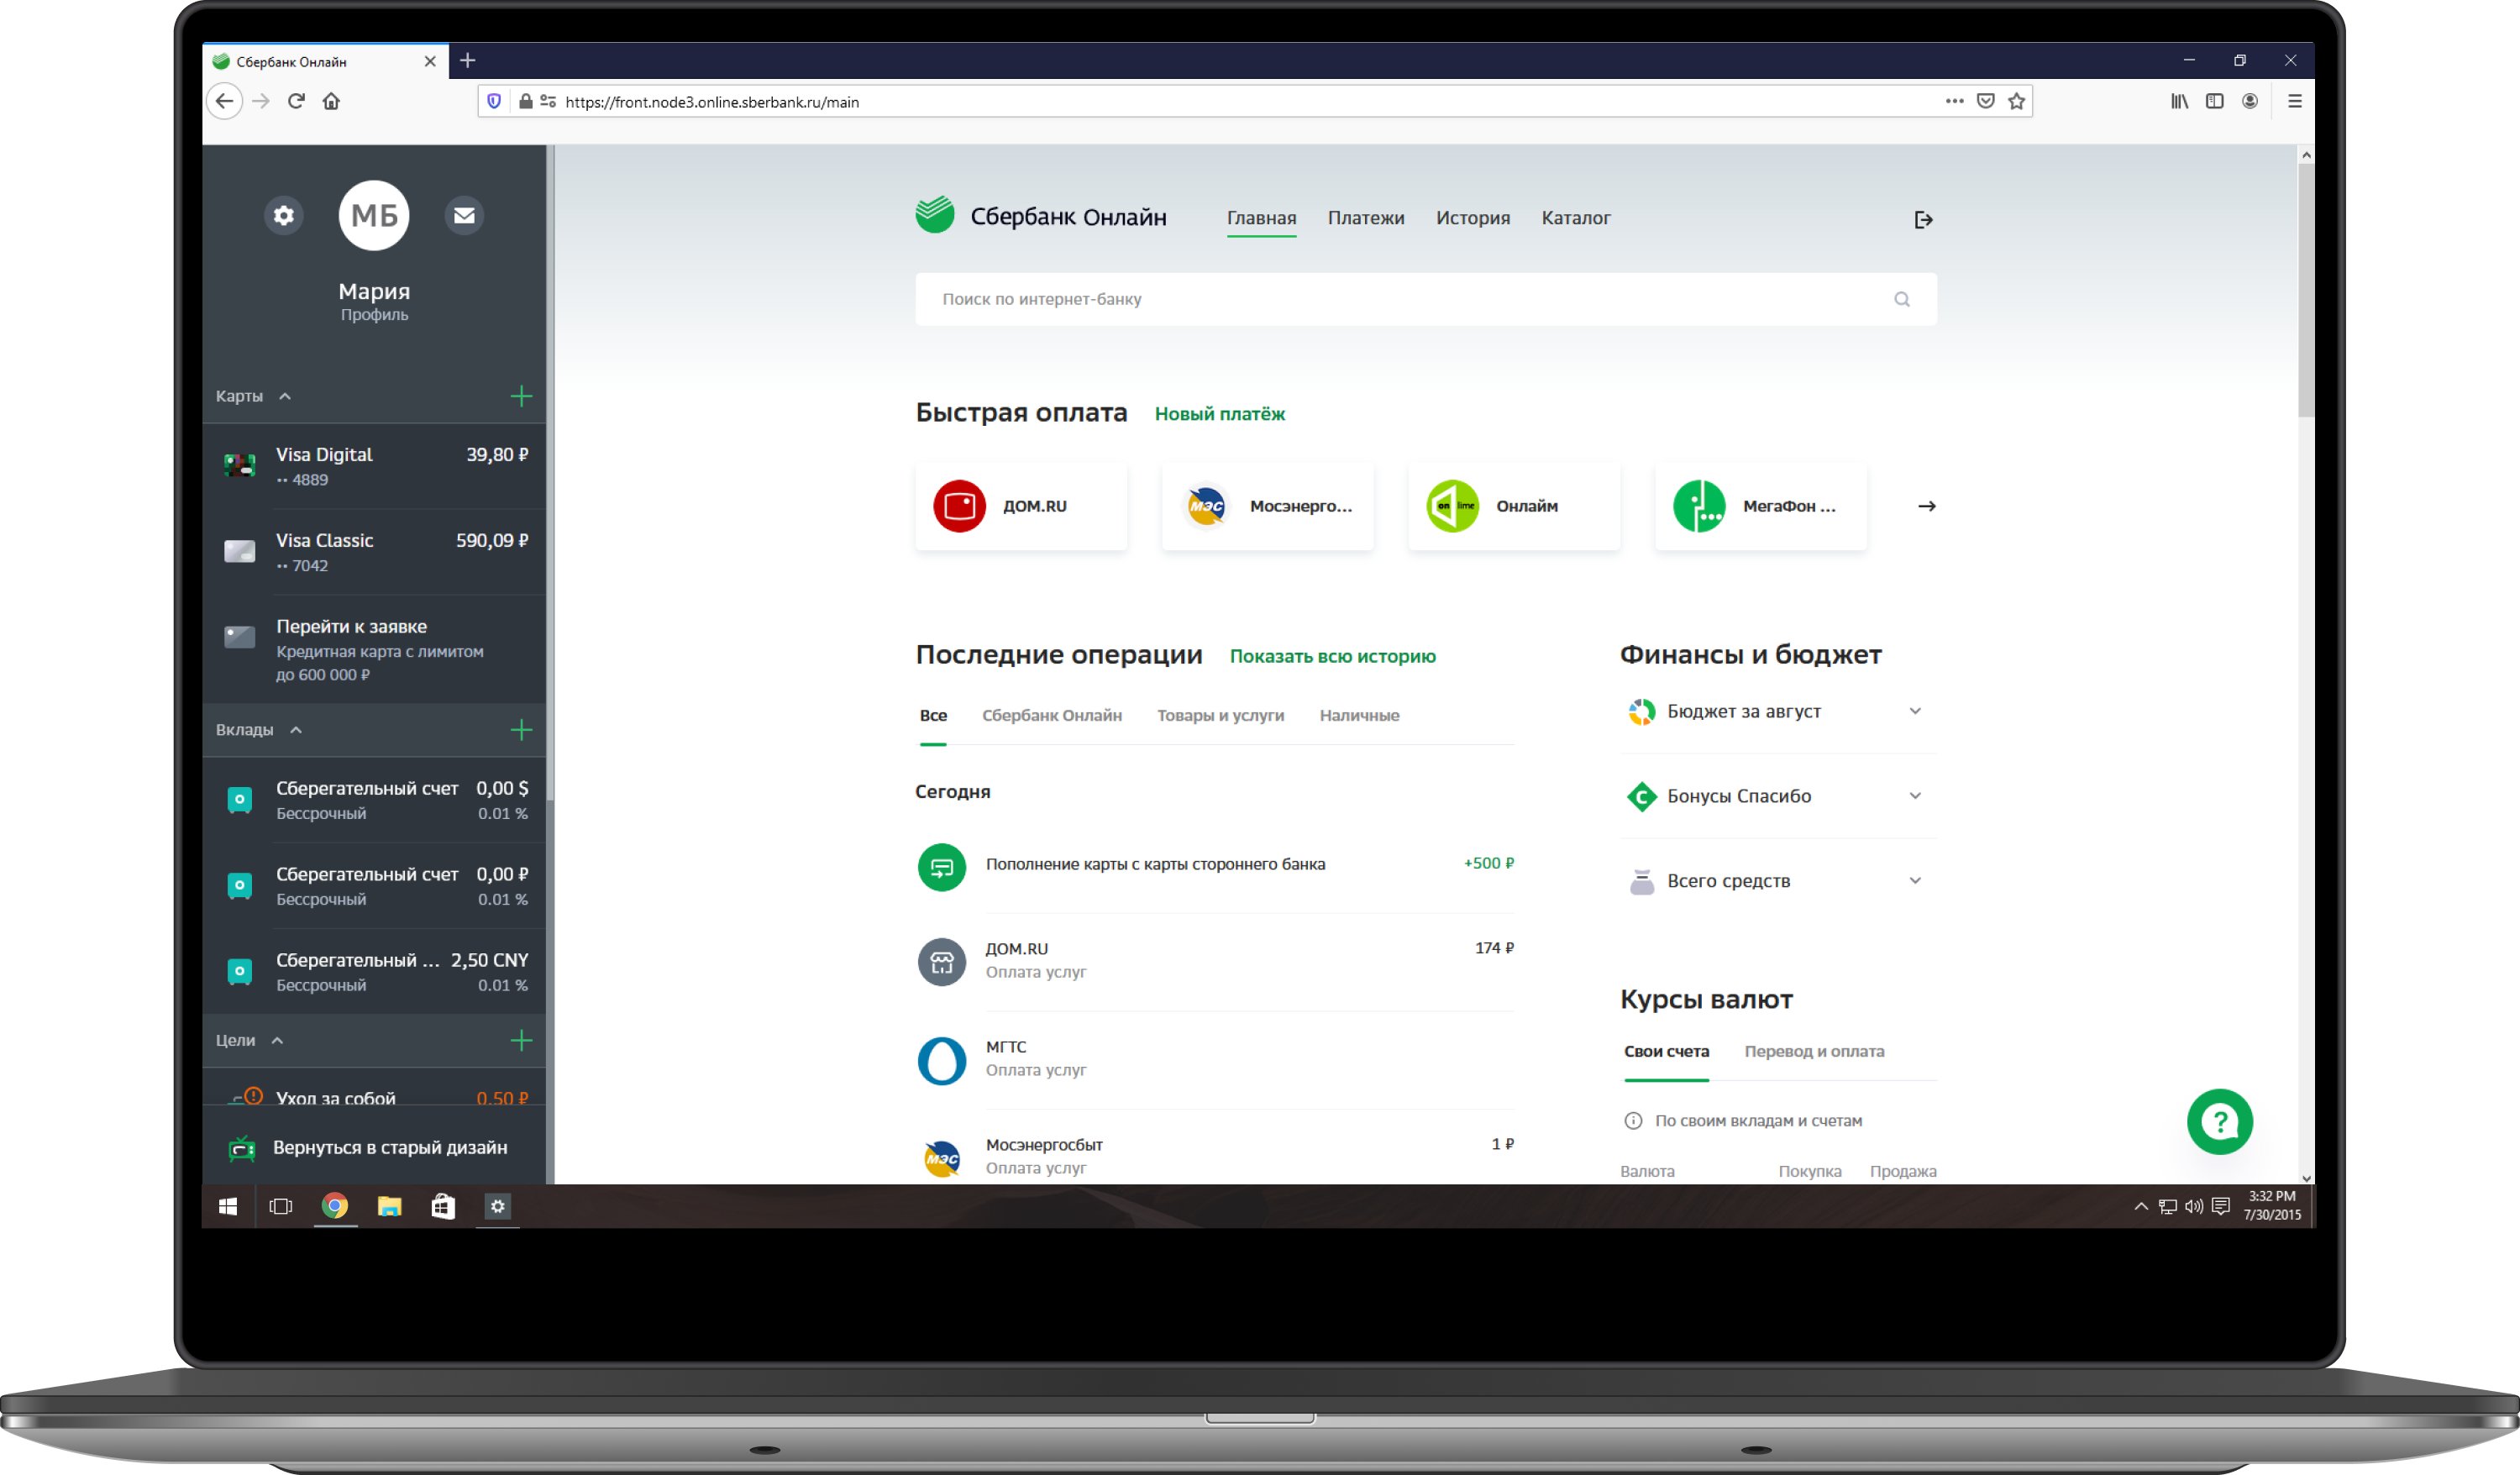The width and height of the screenshot is (2520, 1475).
Task: Open МГТС operation icon
Action: pyautogui.click(x=941, y=1060)
